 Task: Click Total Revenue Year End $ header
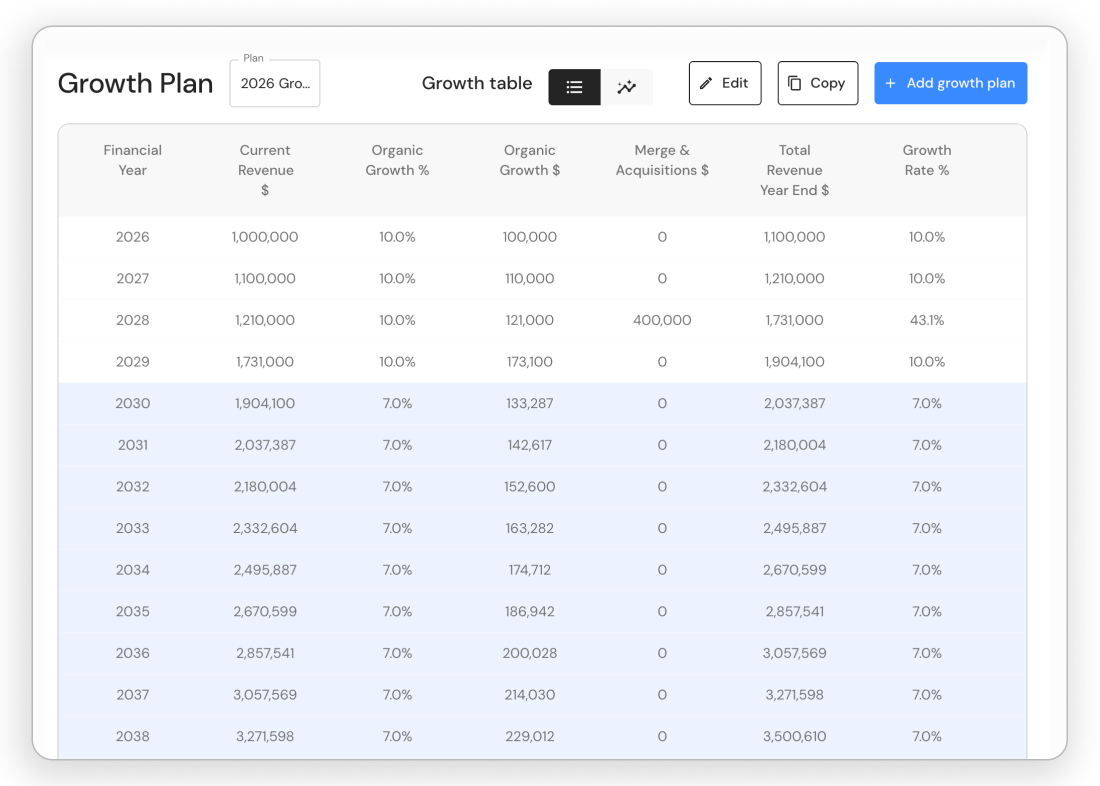pos(794,170)
